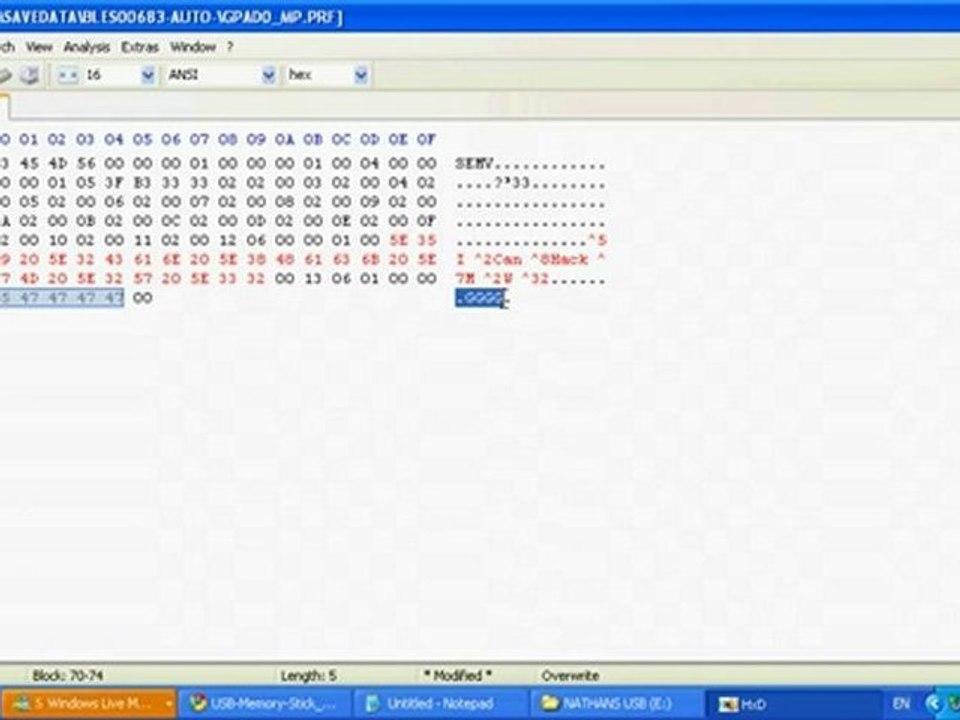Click red hex byte 57 in seventh row
This screenshot has height=720, width=960.
142,279
